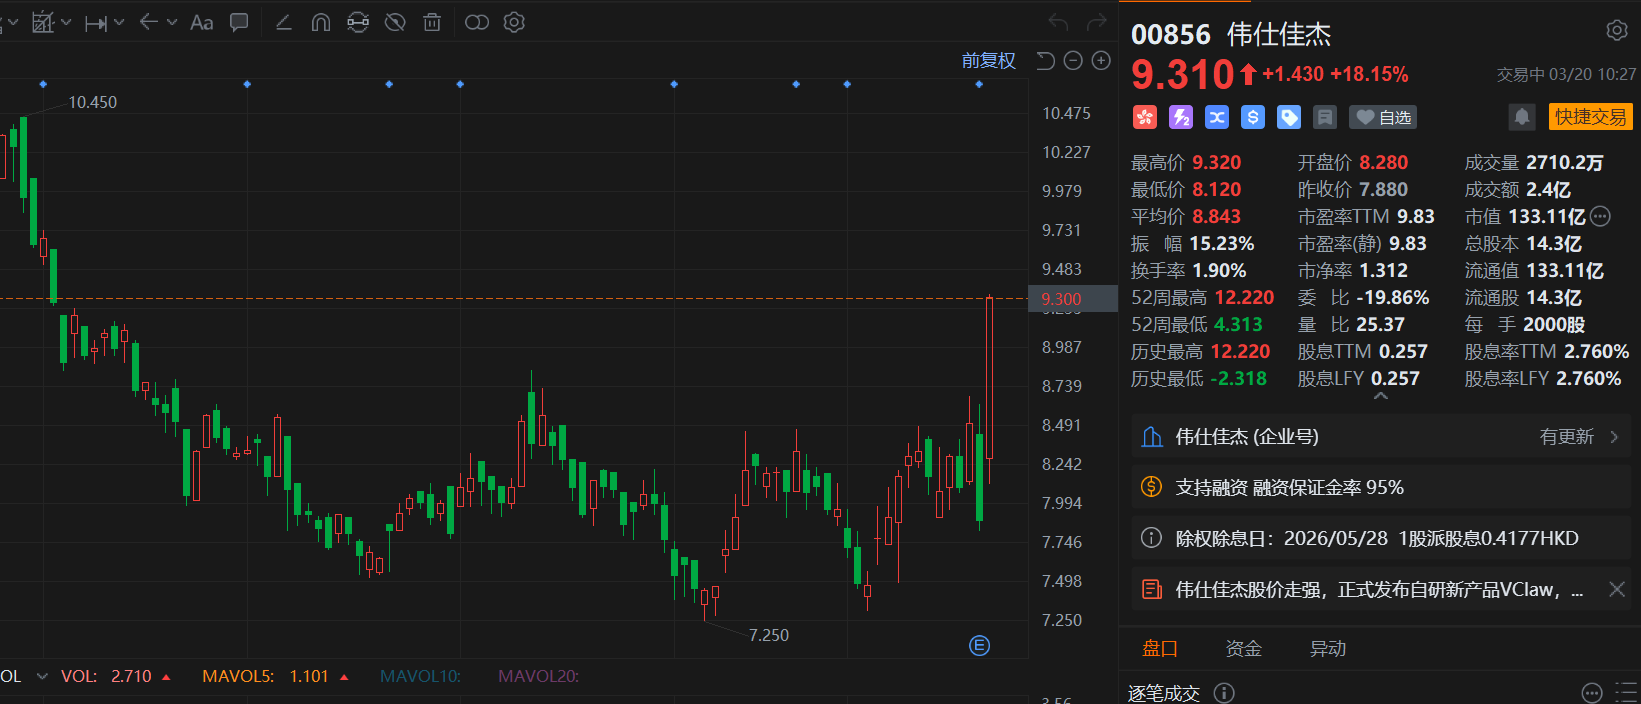Delete drawings with the trash icon

(432, 22)
